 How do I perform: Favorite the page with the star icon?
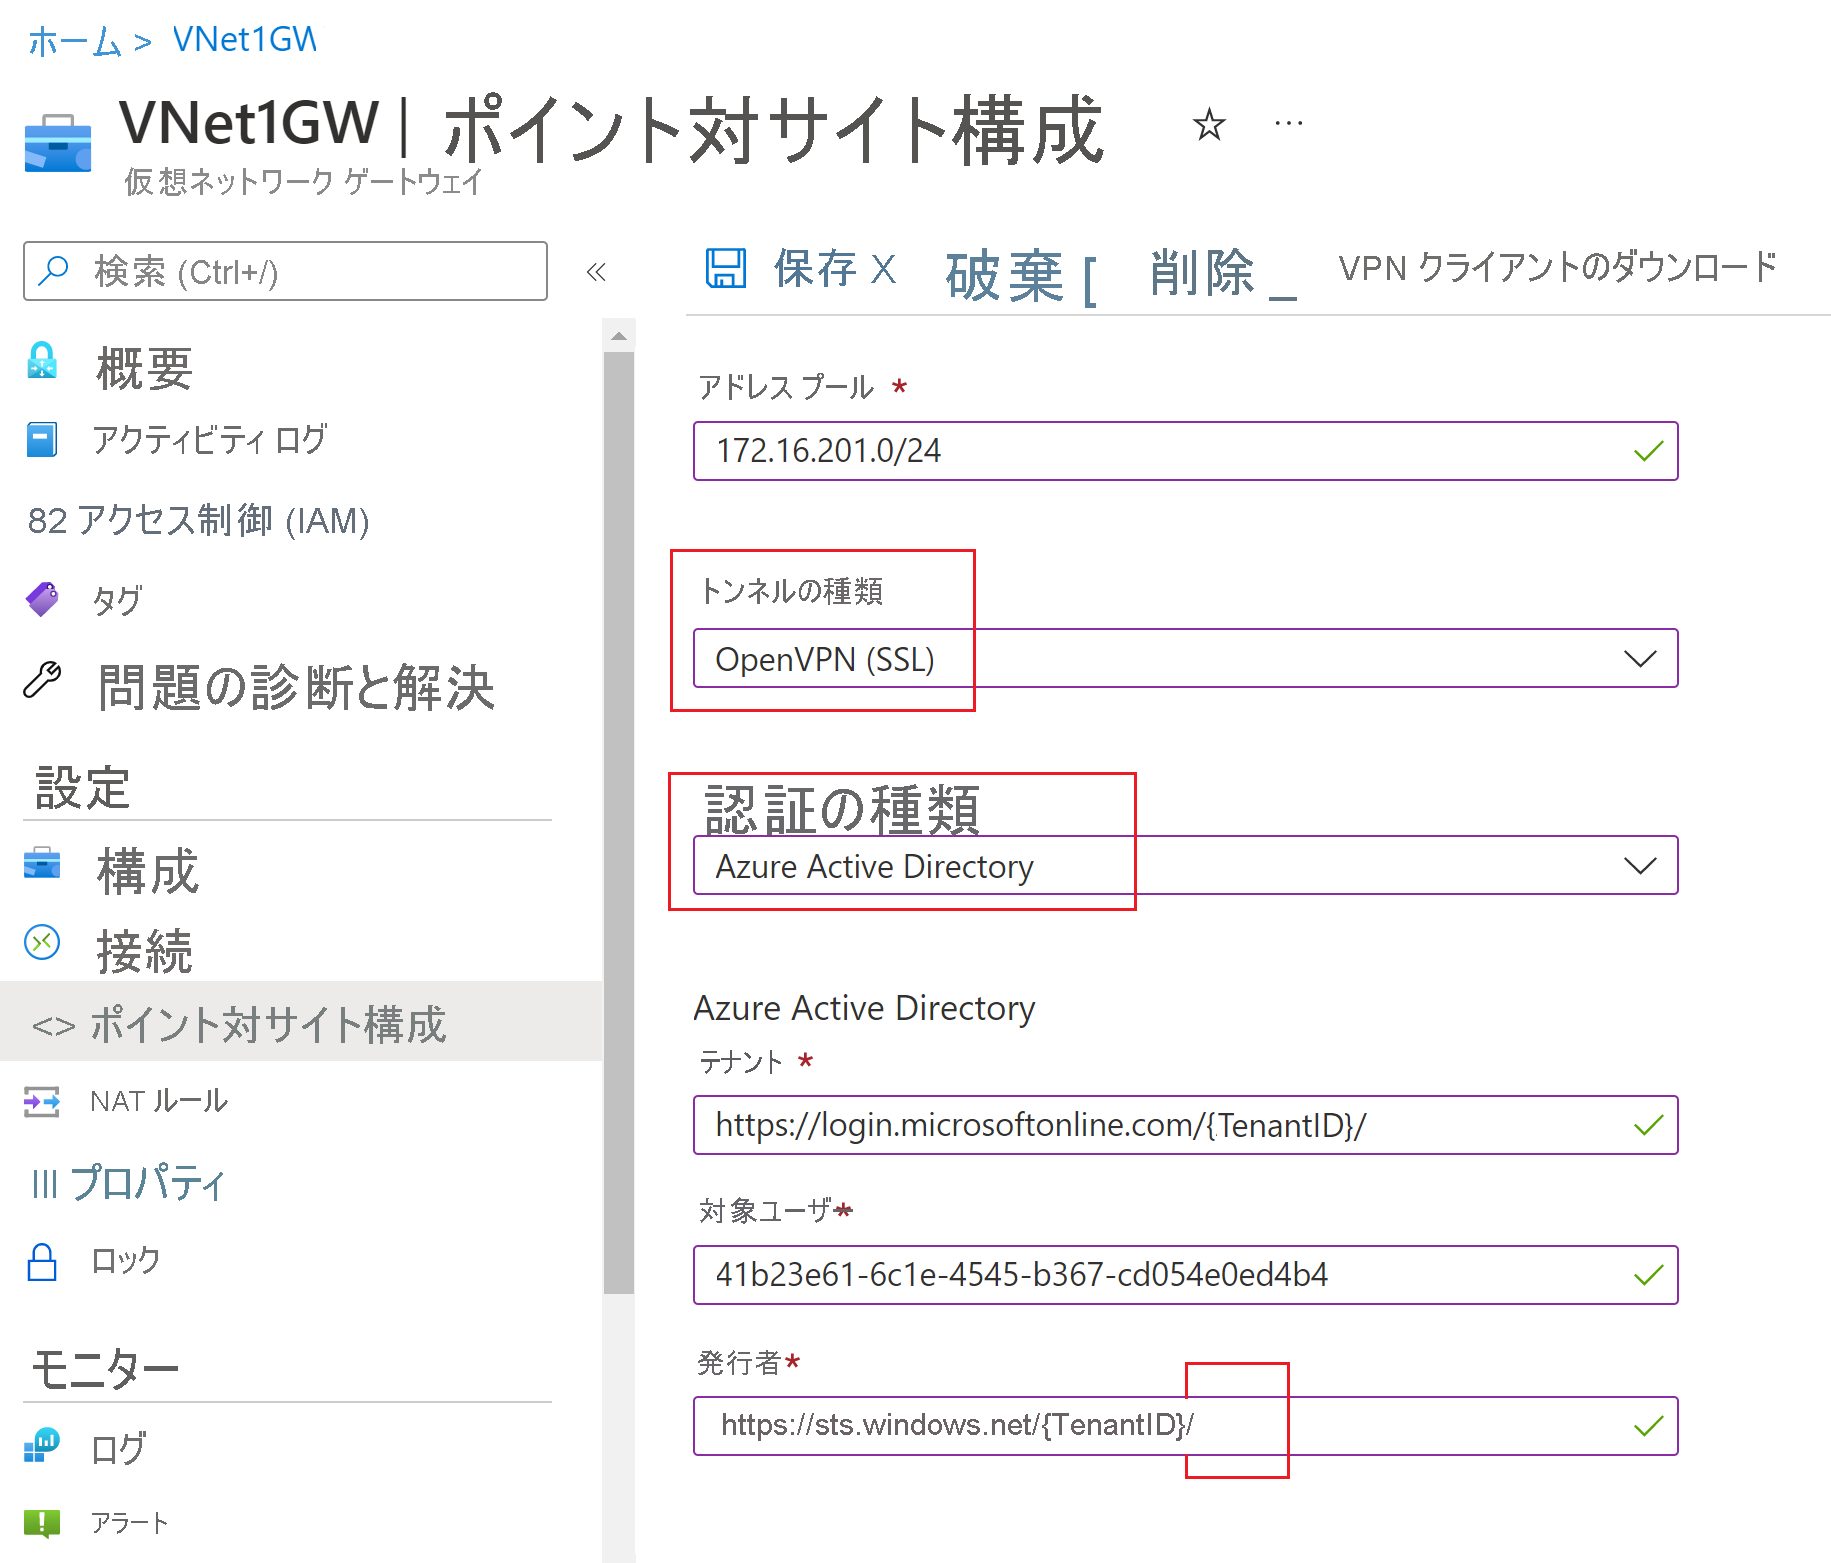[x=1209, y=125]
